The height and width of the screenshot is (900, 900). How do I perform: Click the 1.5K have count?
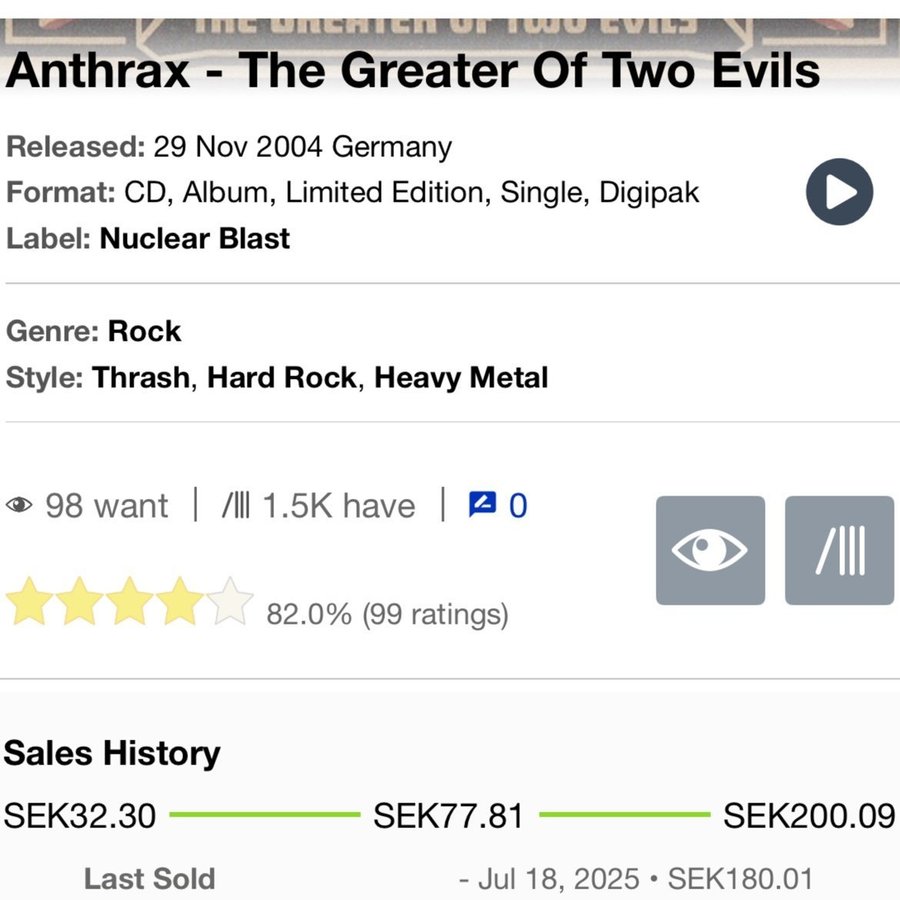[339, 506]
